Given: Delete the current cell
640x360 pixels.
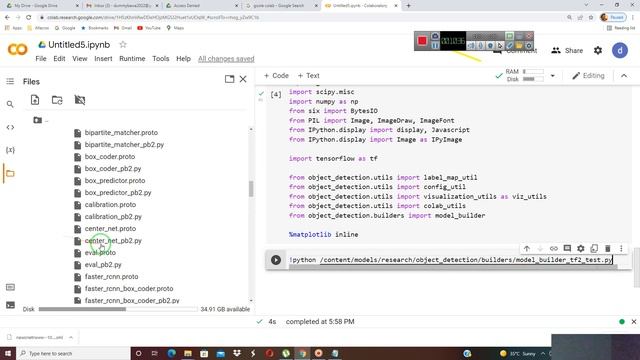Looking at the screenshot, I should 607,249.
